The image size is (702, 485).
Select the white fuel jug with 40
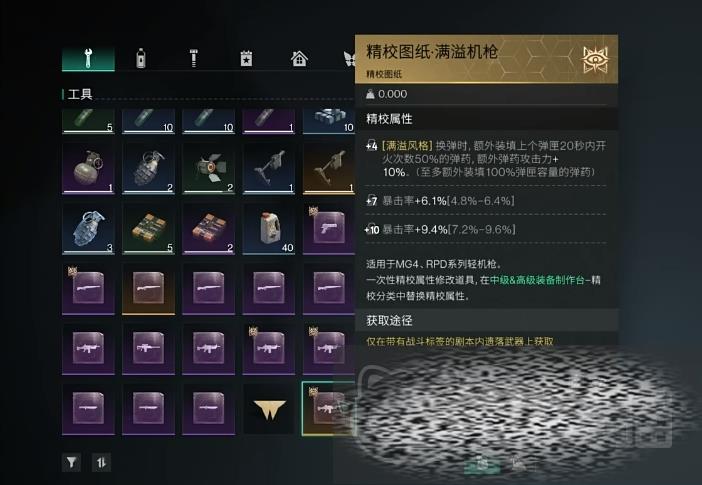click(269, 229)
